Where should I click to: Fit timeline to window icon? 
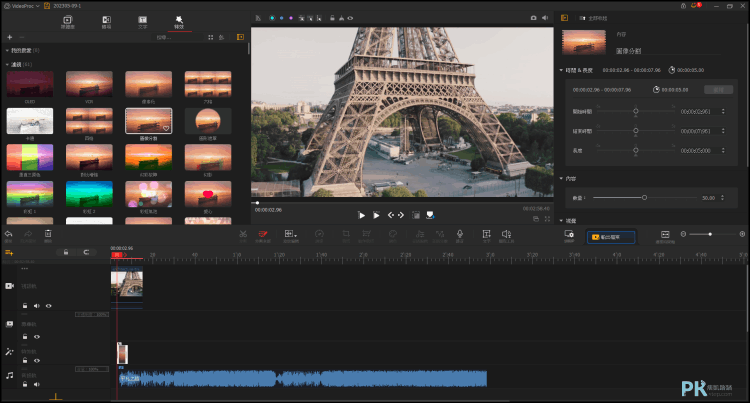665,234
